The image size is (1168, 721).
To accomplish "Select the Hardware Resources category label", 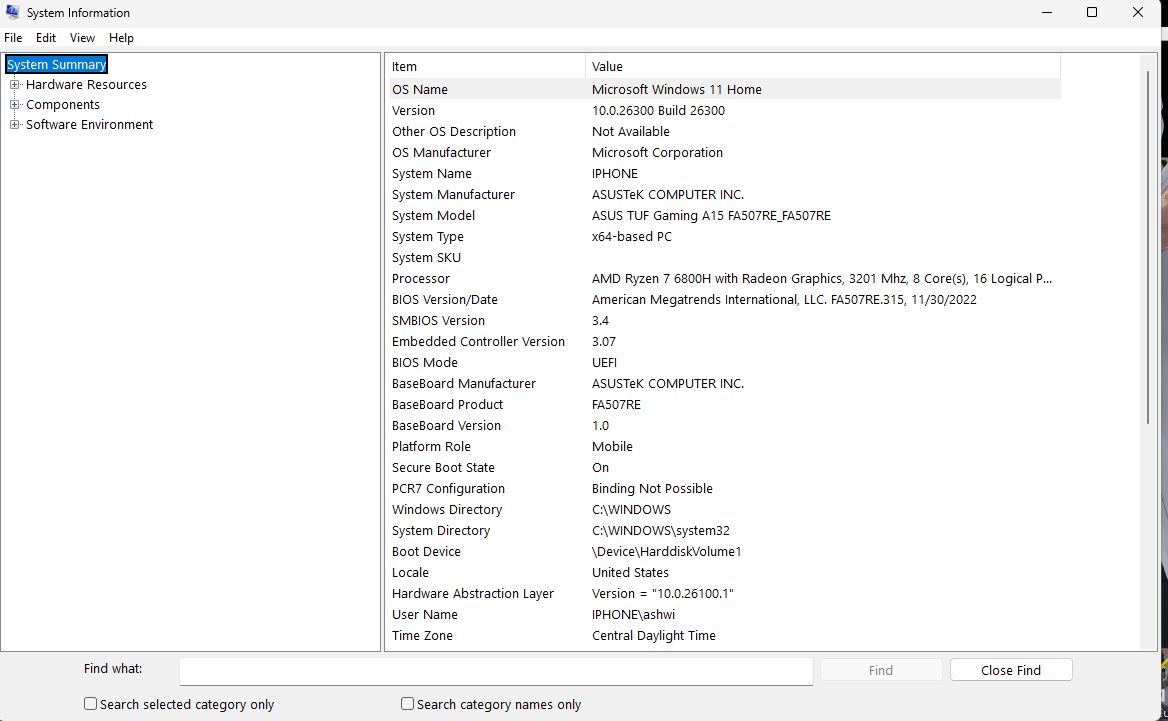I will pyautogui.click(x=86, y=85).
